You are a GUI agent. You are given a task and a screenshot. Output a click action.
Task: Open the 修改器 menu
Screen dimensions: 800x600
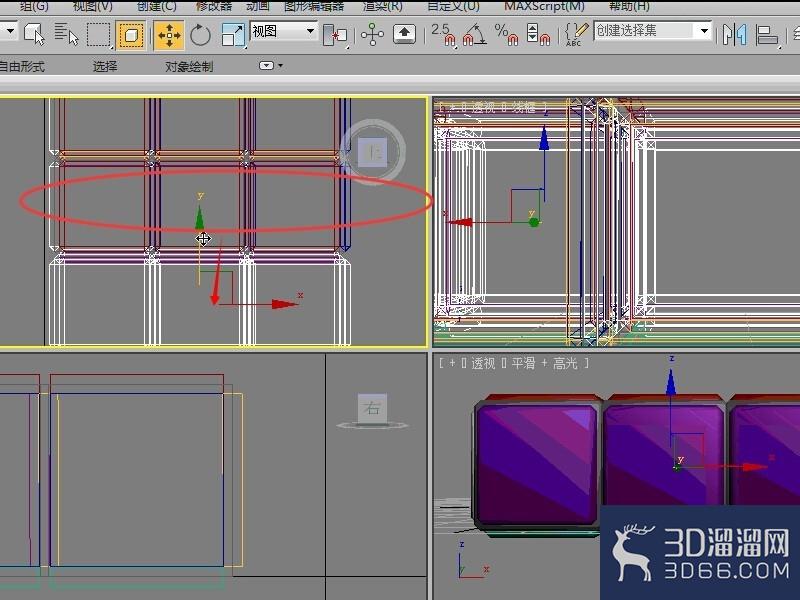214,6
